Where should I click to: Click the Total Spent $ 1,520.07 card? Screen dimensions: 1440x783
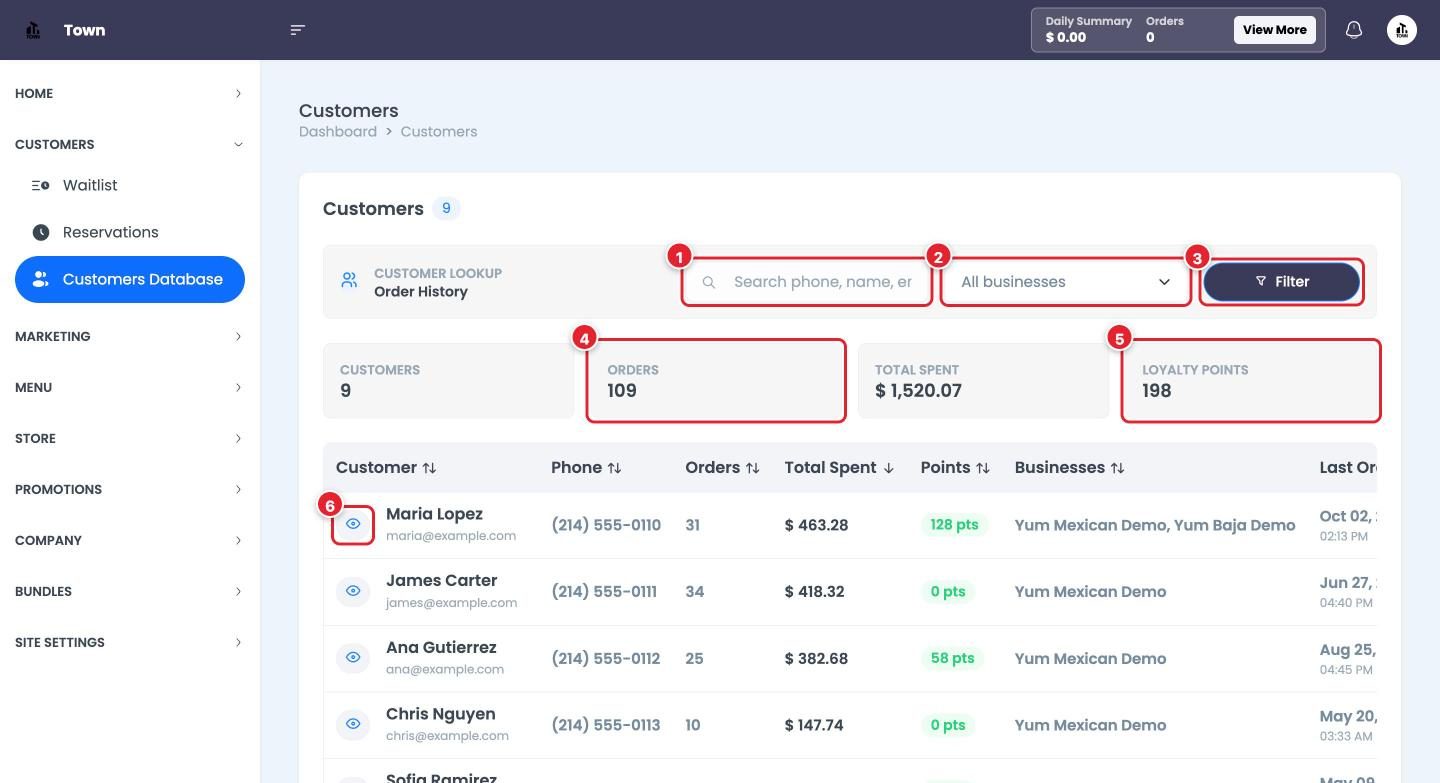coord(983,381)
